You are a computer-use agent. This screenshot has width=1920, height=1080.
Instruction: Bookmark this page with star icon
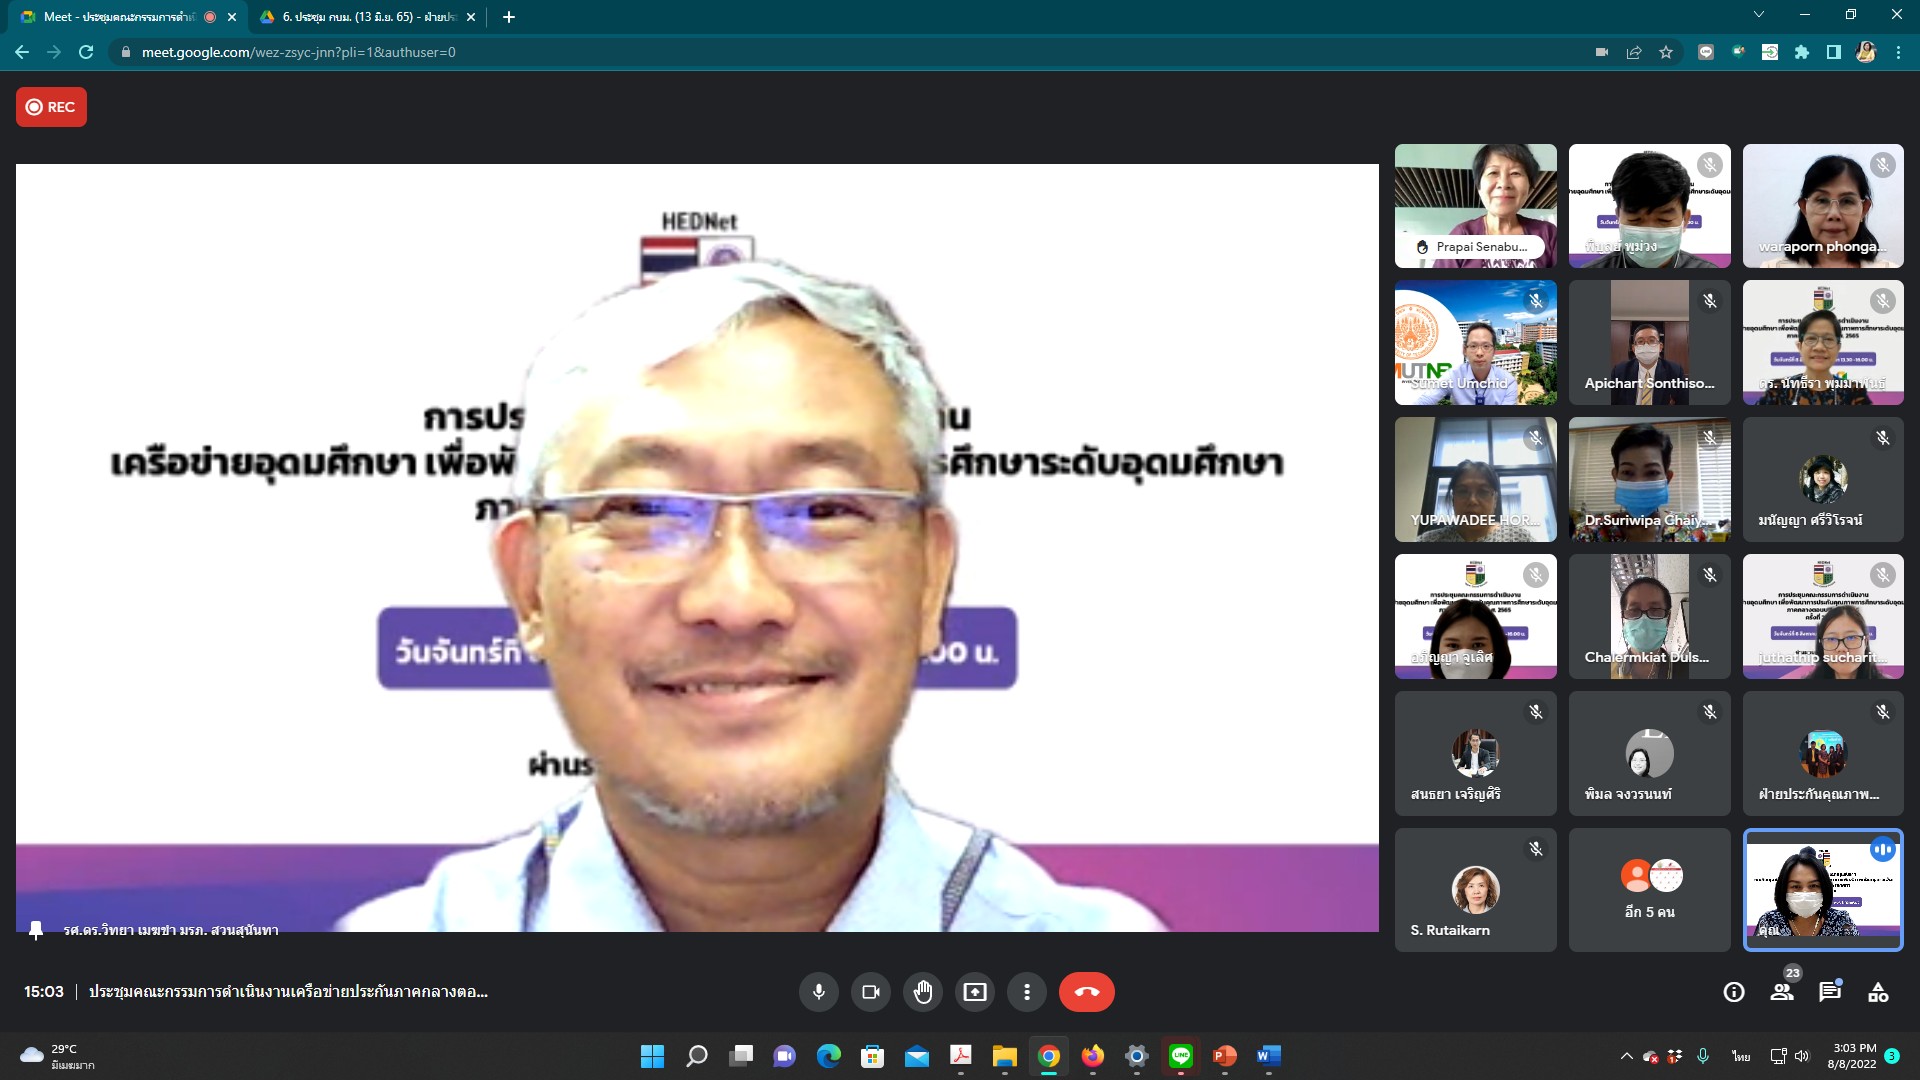click(x=1666, y=52)
